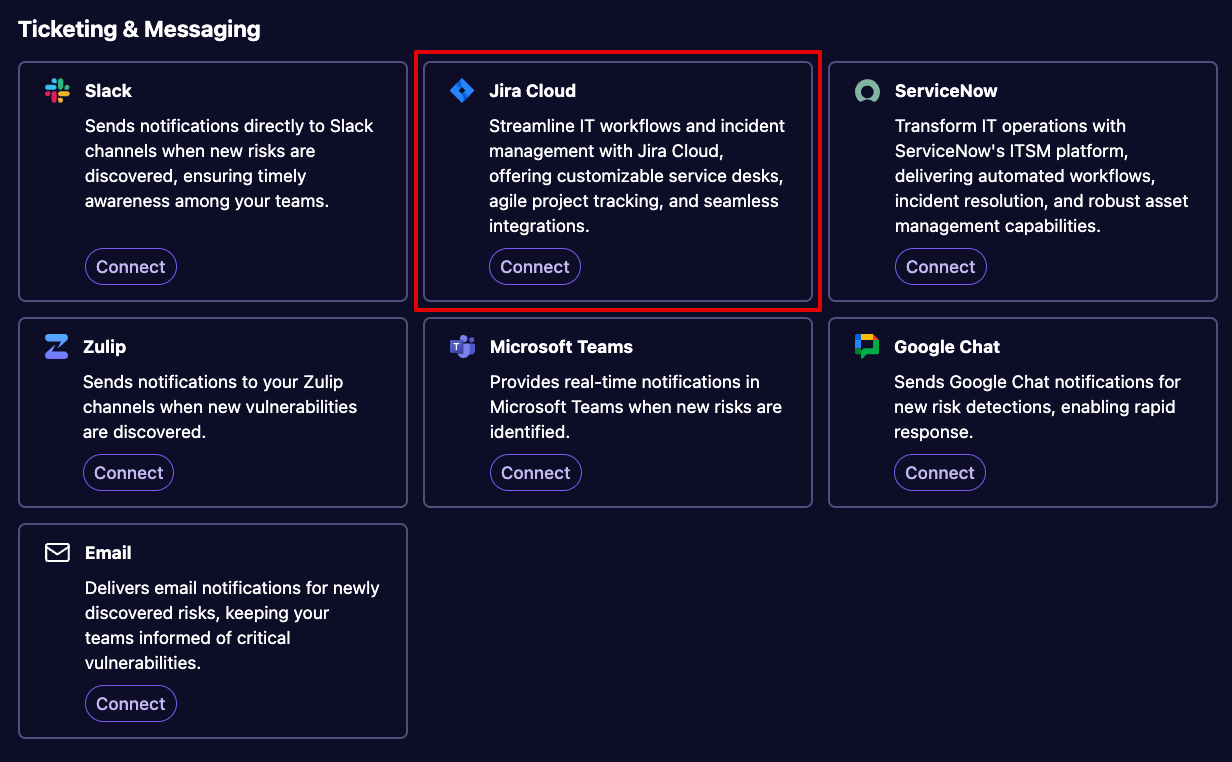Click the Jira Cloud diamond icon

pos(462,91)
